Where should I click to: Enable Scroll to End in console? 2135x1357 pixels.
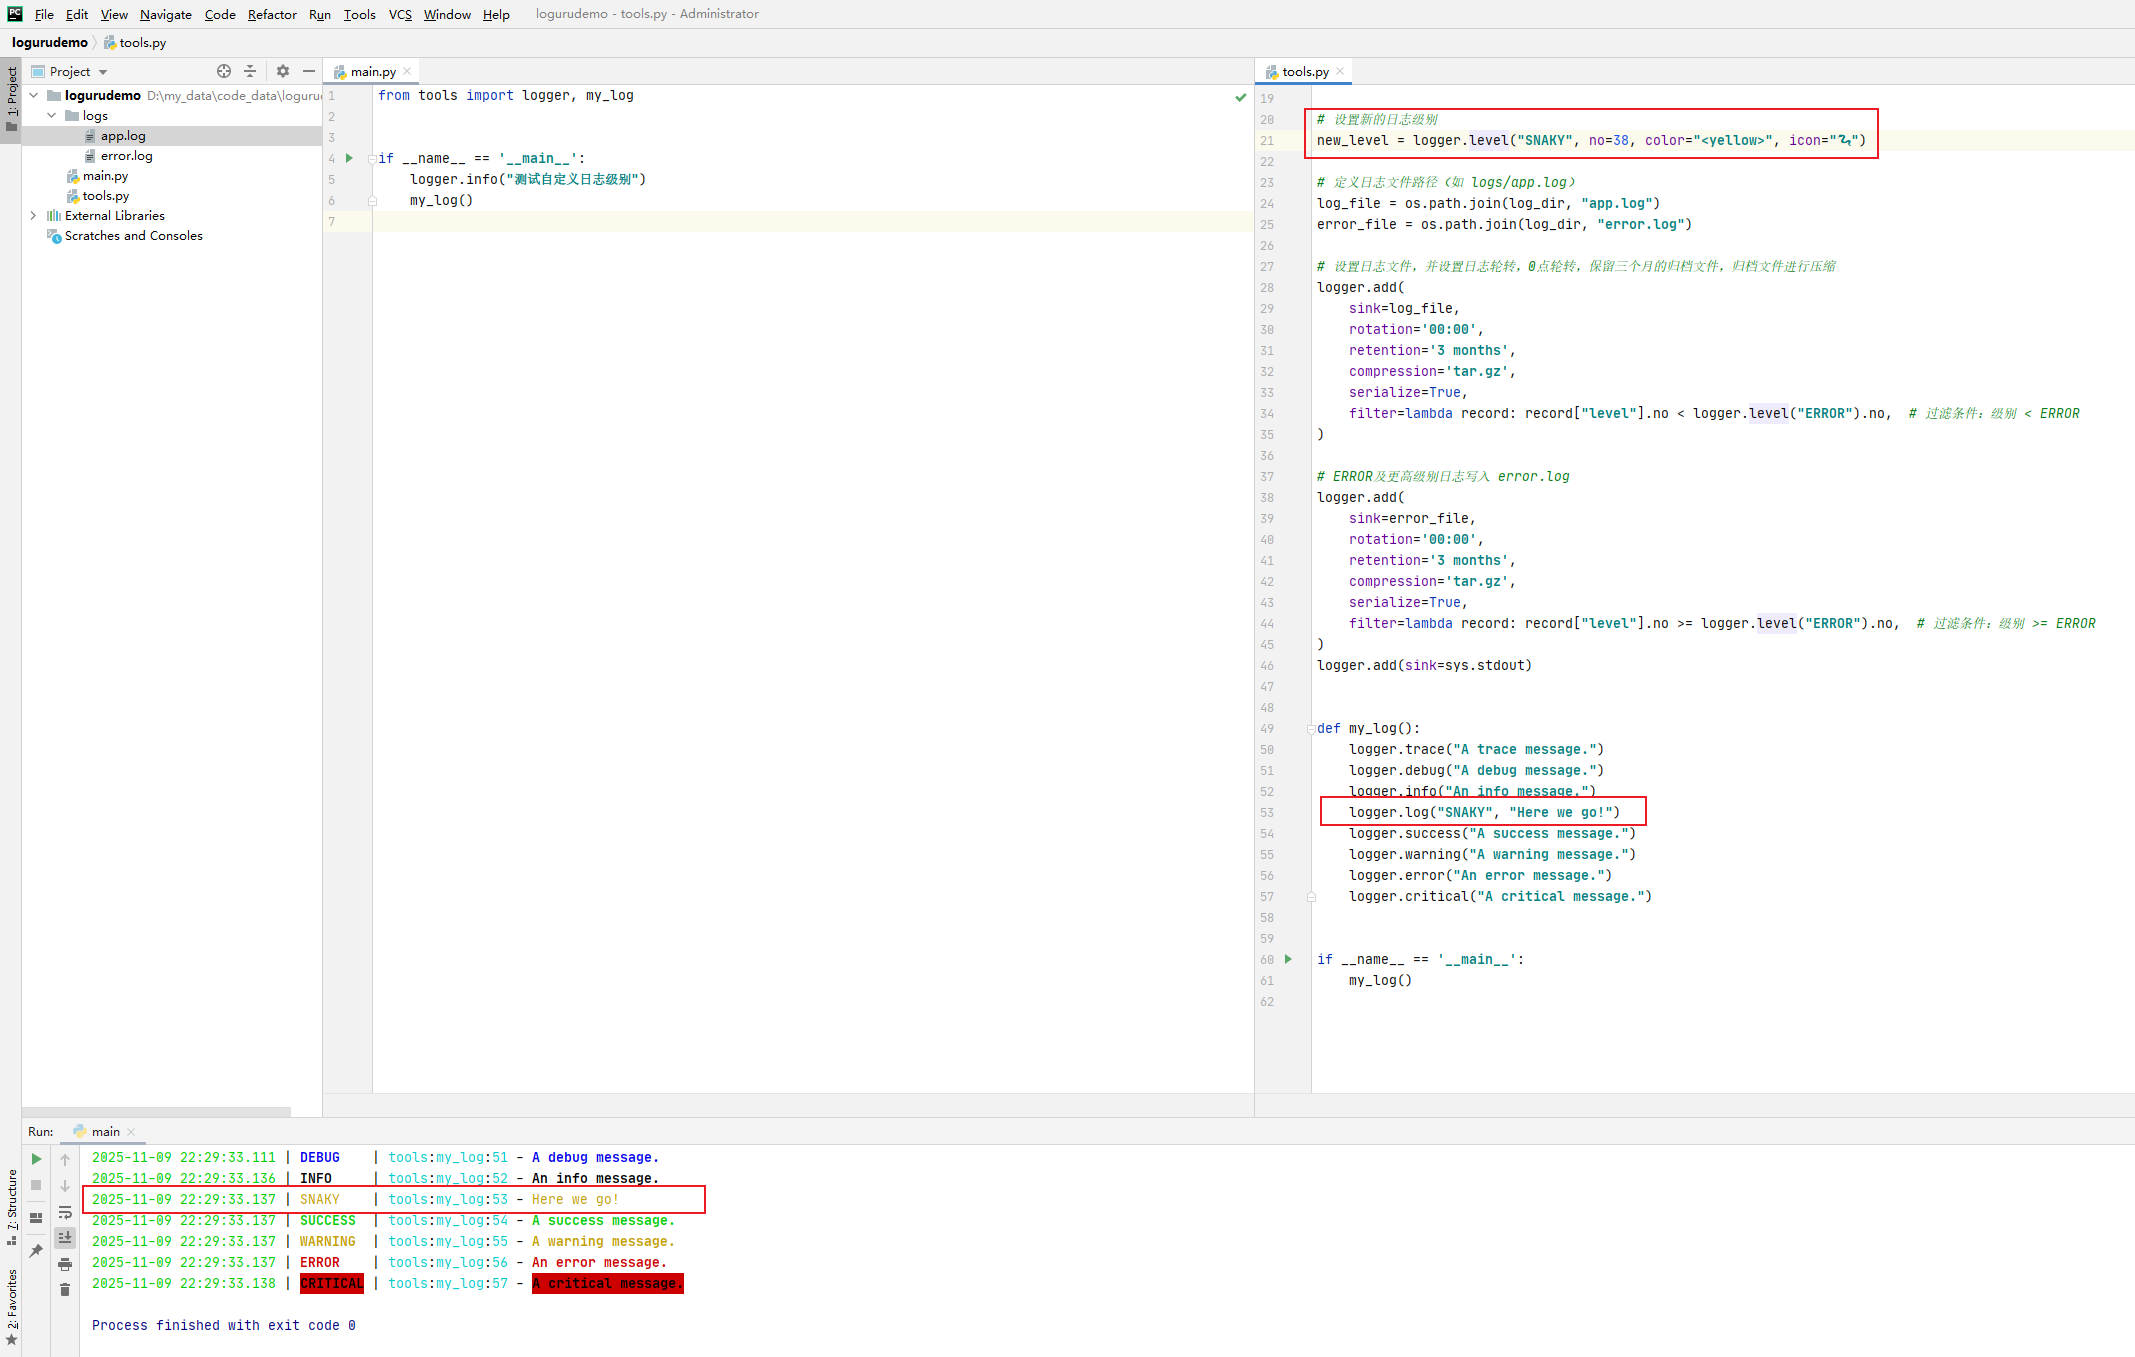pos(65,1238)
